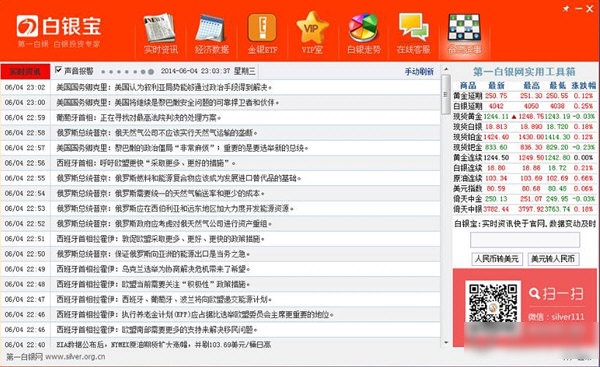Select the red 实时资讯 tab

point(25,72)
